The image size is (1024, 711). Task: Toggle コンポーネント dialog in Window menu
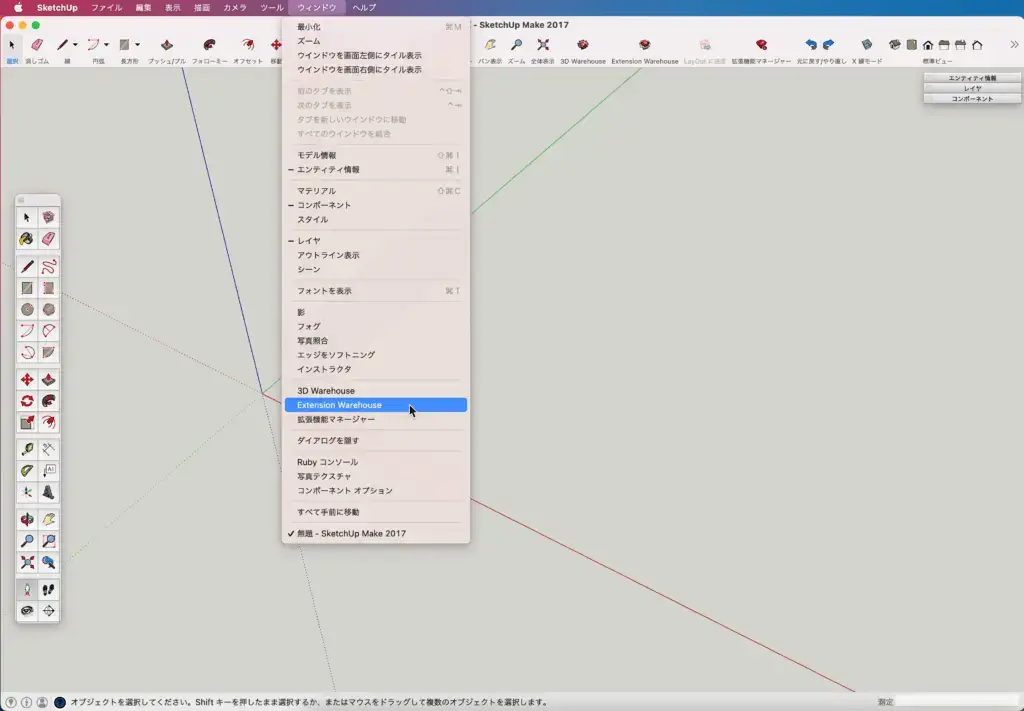376,205
